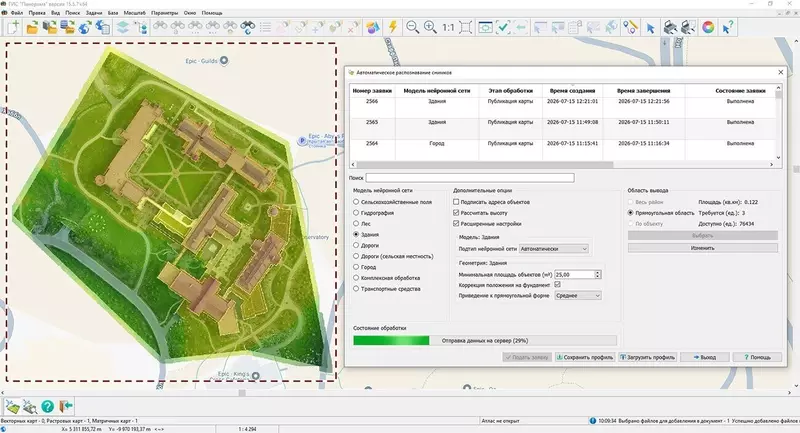Click the Номер заявки column header

click(x=372, y=91)
